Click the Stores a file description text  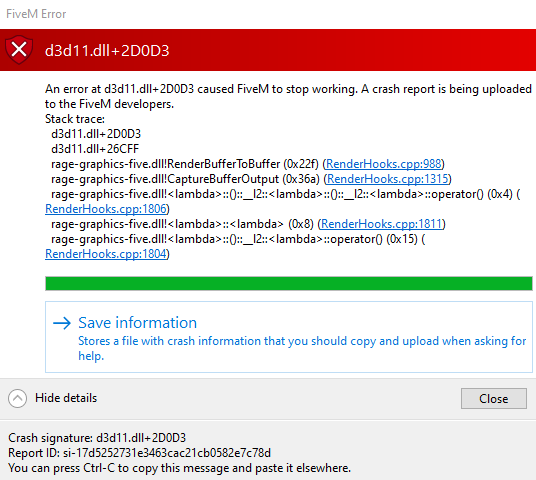point(302,348)
